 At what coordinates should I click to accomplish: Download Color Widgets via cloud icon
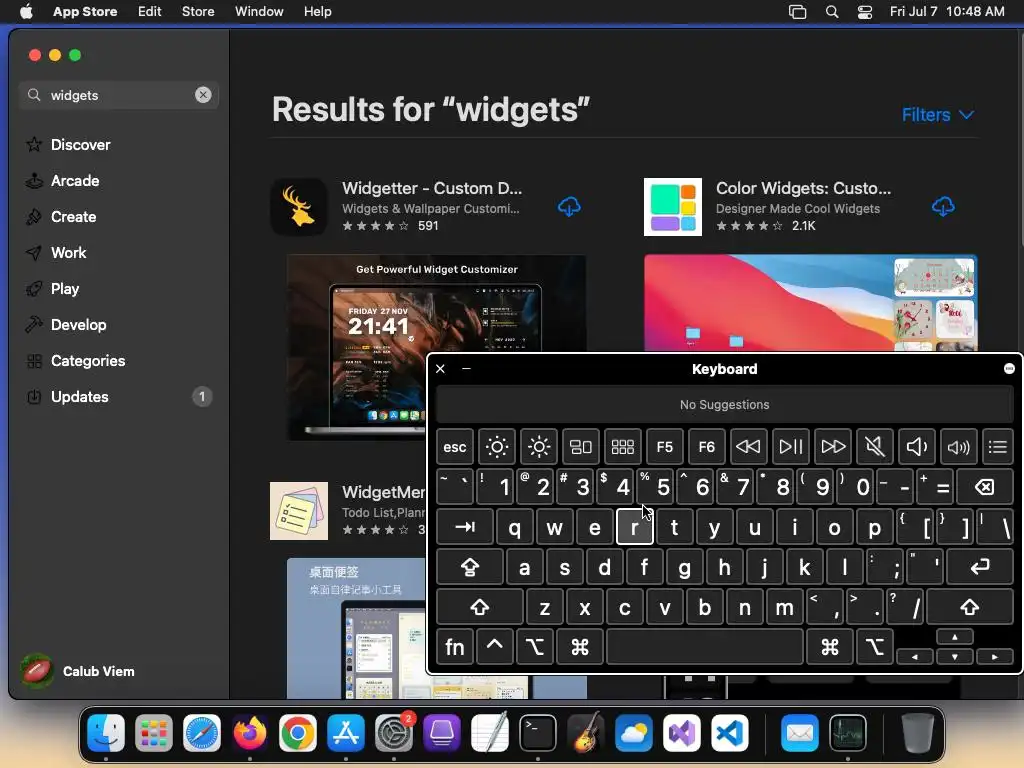pos(942,207)
